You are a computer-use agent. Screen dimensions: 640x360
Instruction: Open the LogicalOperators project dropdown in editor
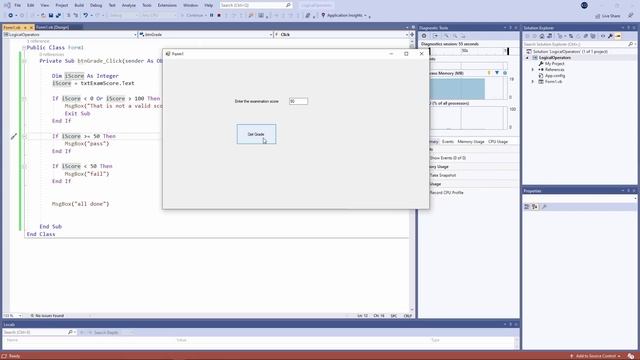tap(70, 35)
